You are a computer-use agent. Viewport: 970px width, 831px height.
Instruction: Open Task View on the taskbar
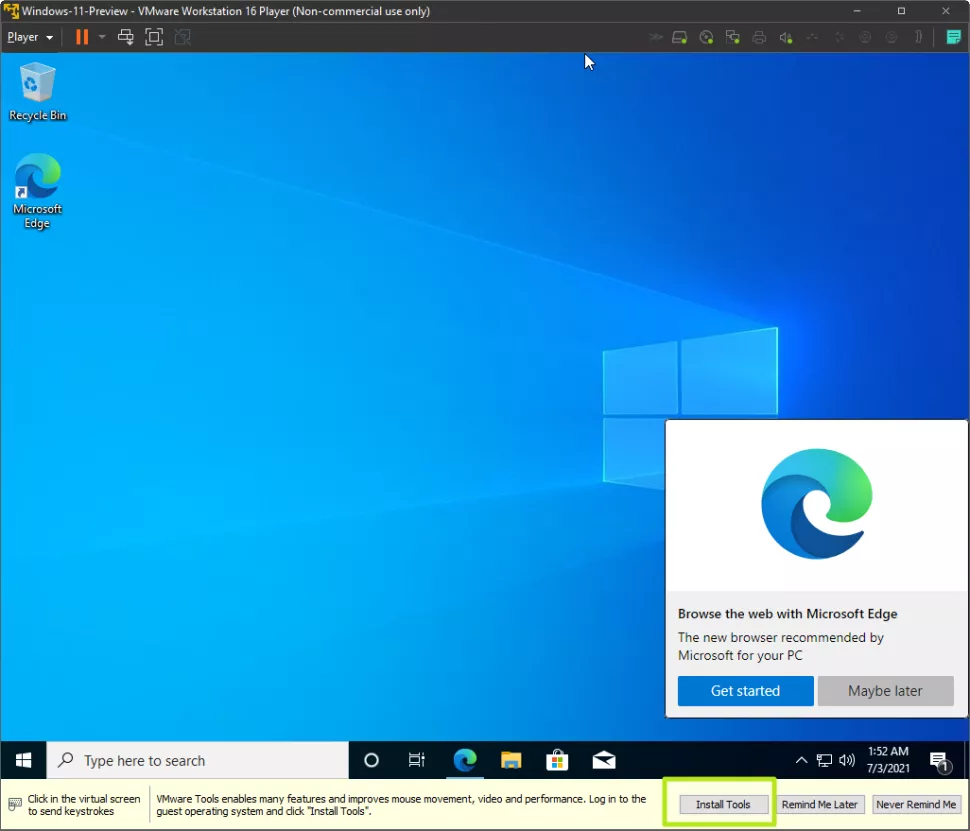click(417, 760)
